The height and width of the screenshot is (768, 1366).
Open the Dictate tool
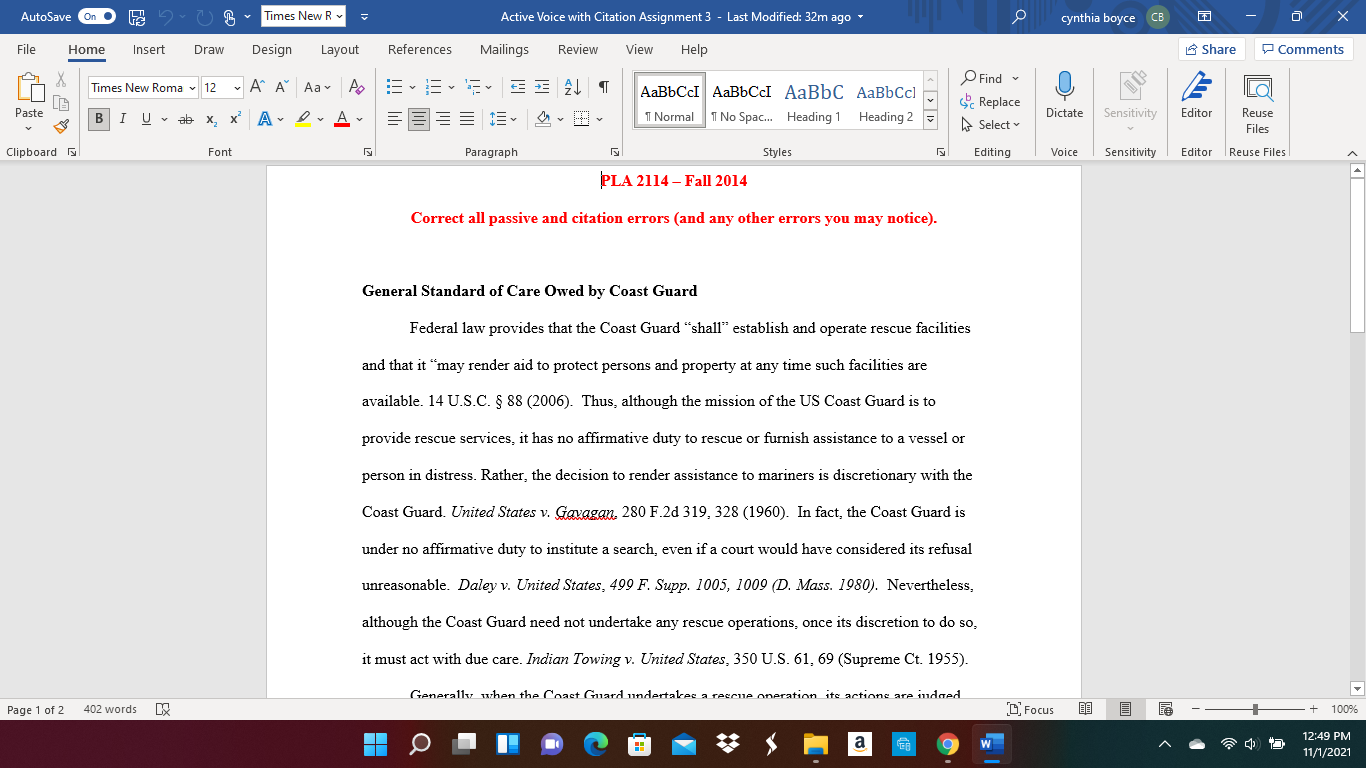tap(1063, 97)
